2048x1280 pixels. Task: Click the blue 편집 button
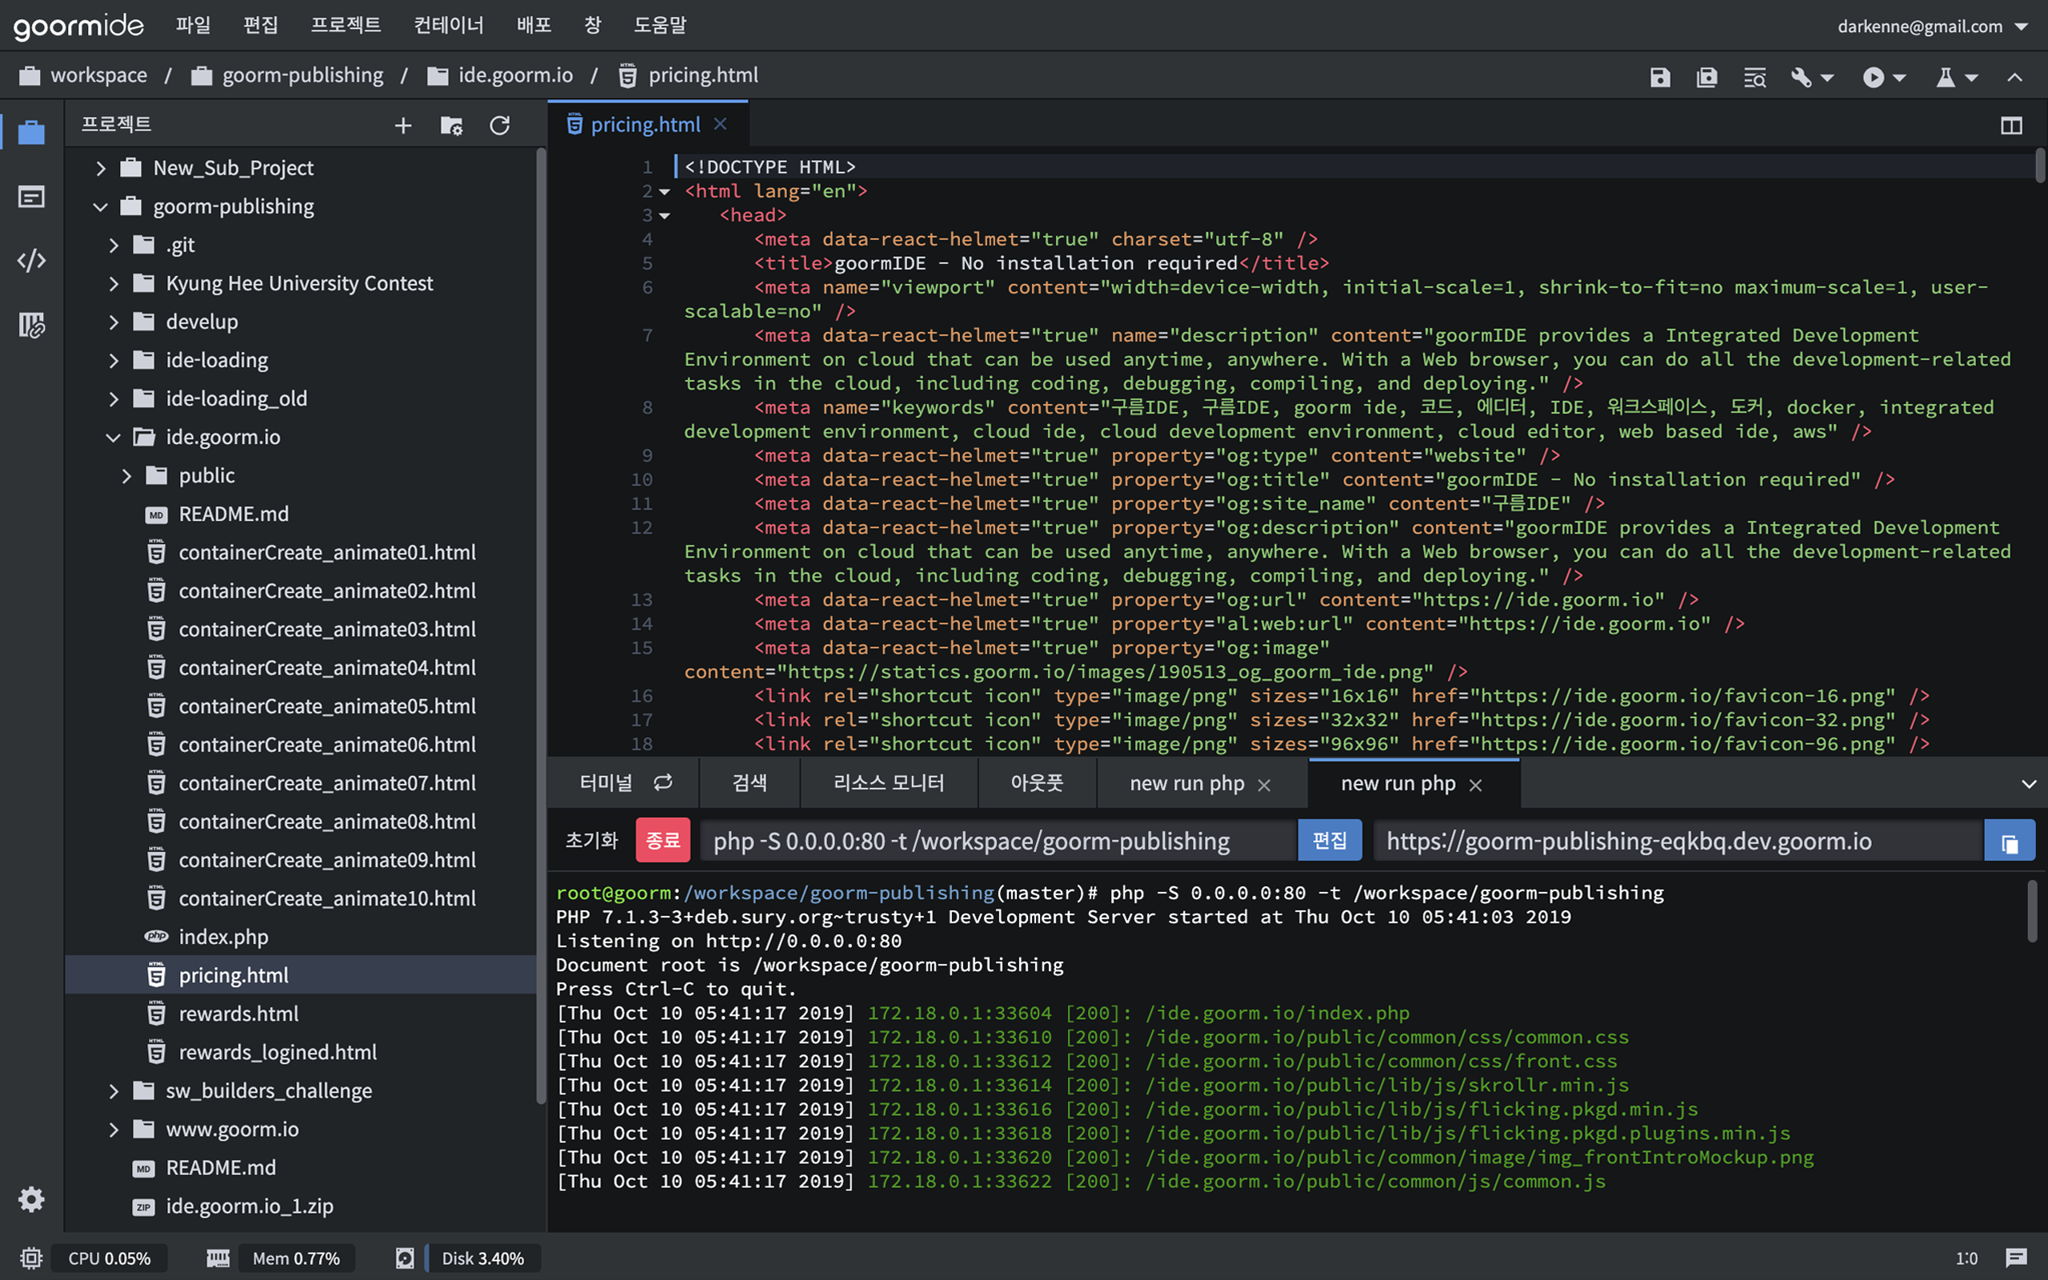(x=1329, y=840)
